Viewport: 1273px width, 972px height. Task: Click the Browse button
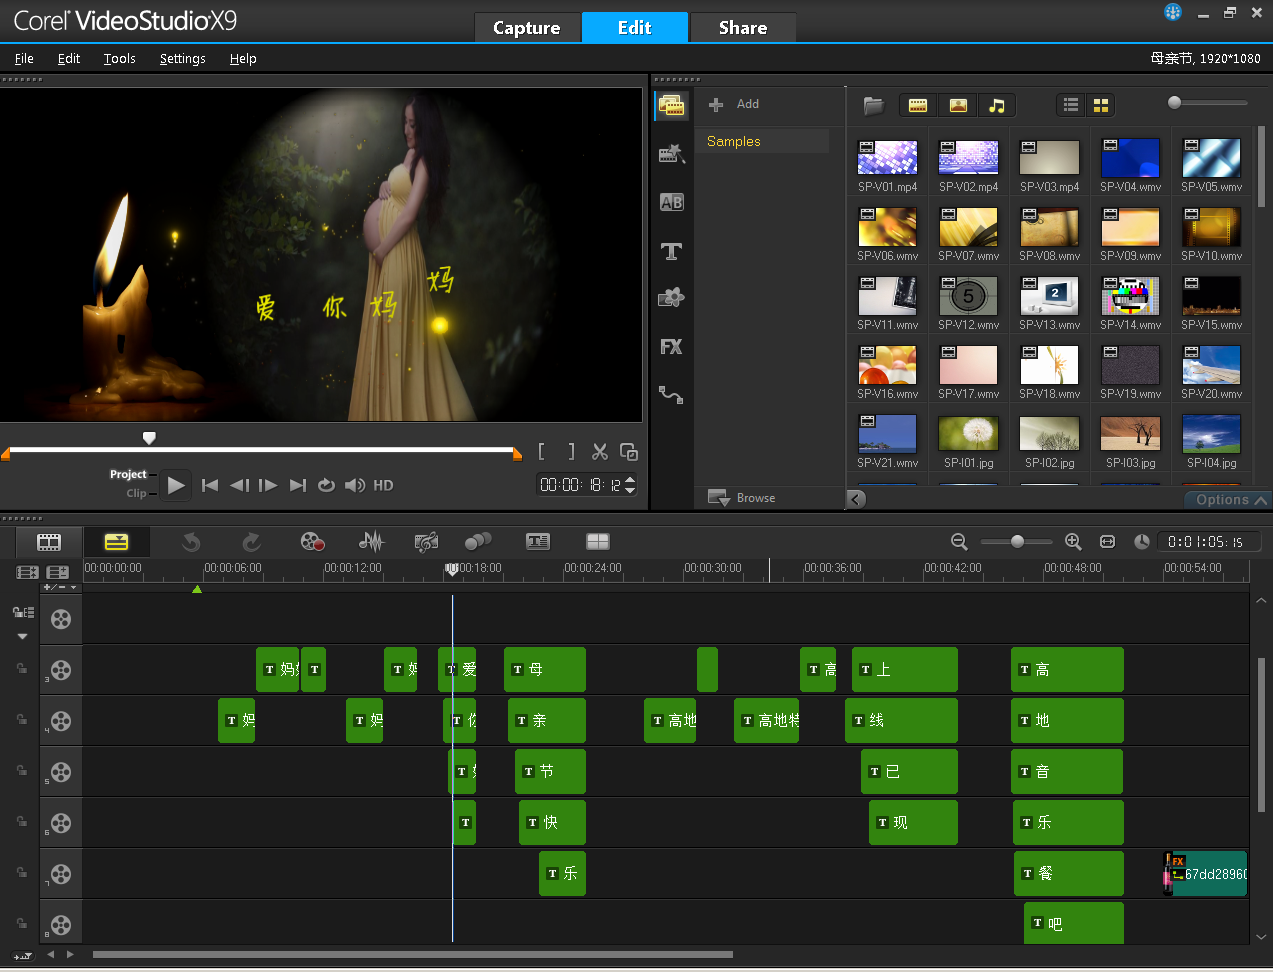742,498
